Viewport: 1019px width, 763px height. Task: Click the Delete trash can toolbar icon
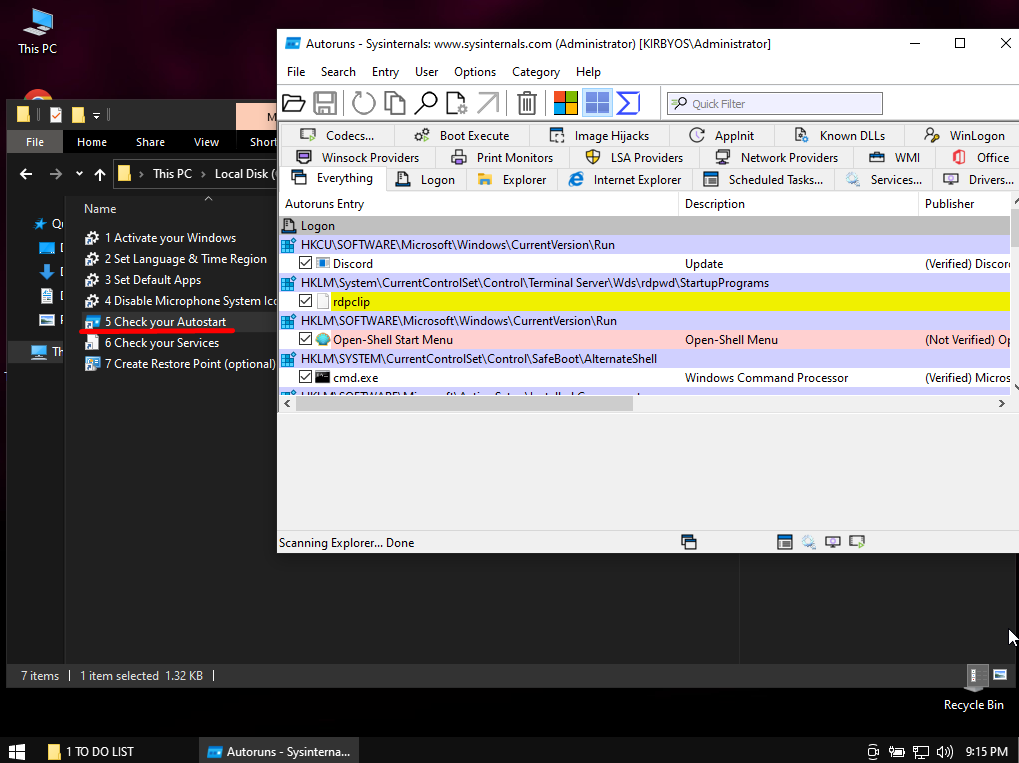coord(526,103)
